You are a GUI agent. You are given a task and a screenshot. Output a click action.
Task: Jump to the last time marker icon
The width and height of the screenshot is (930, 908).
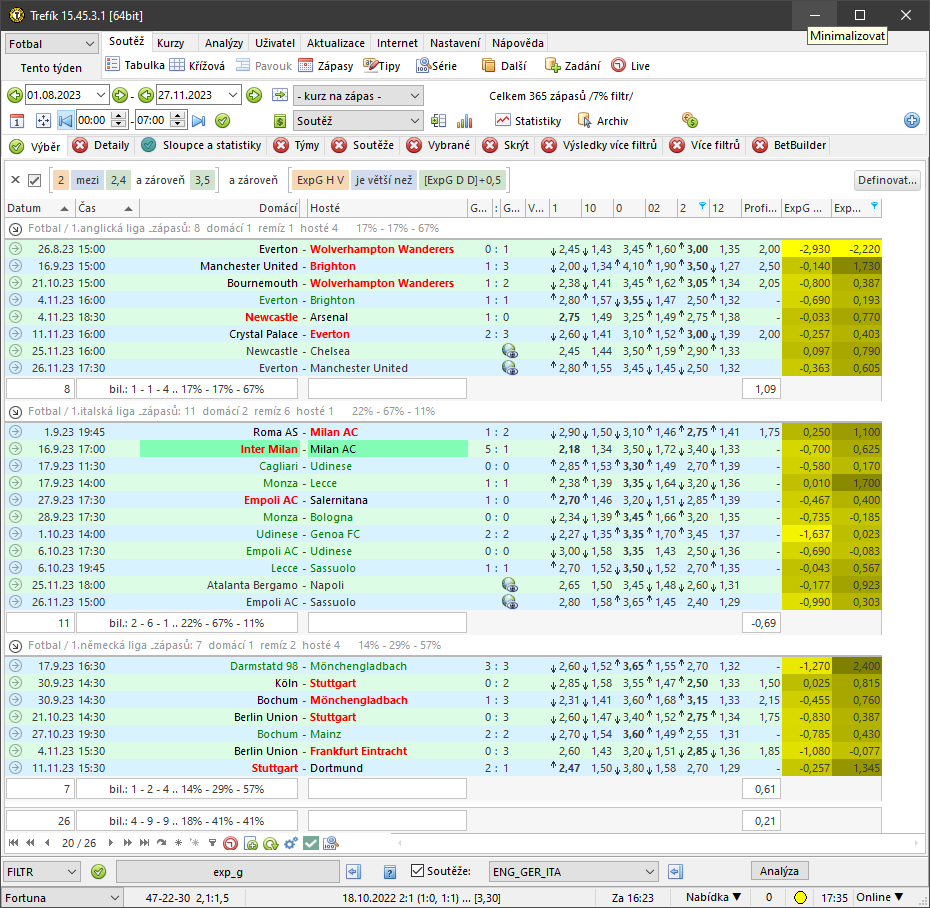tap(199, 121)
